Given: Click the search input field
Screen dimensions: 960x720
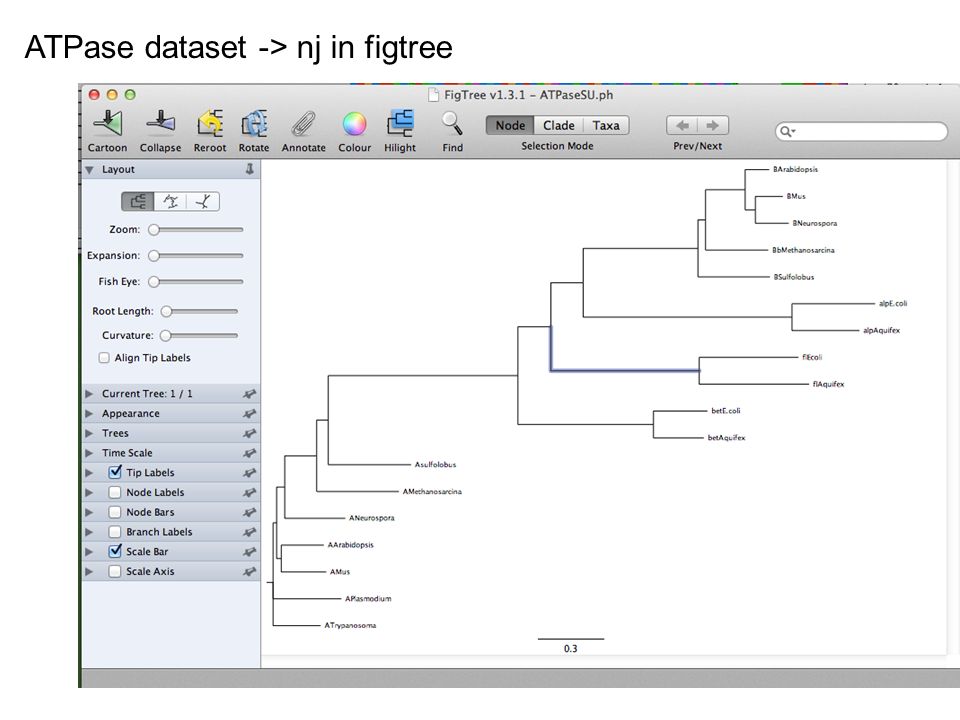Looking at the screenshot, I should coord(861,131).
